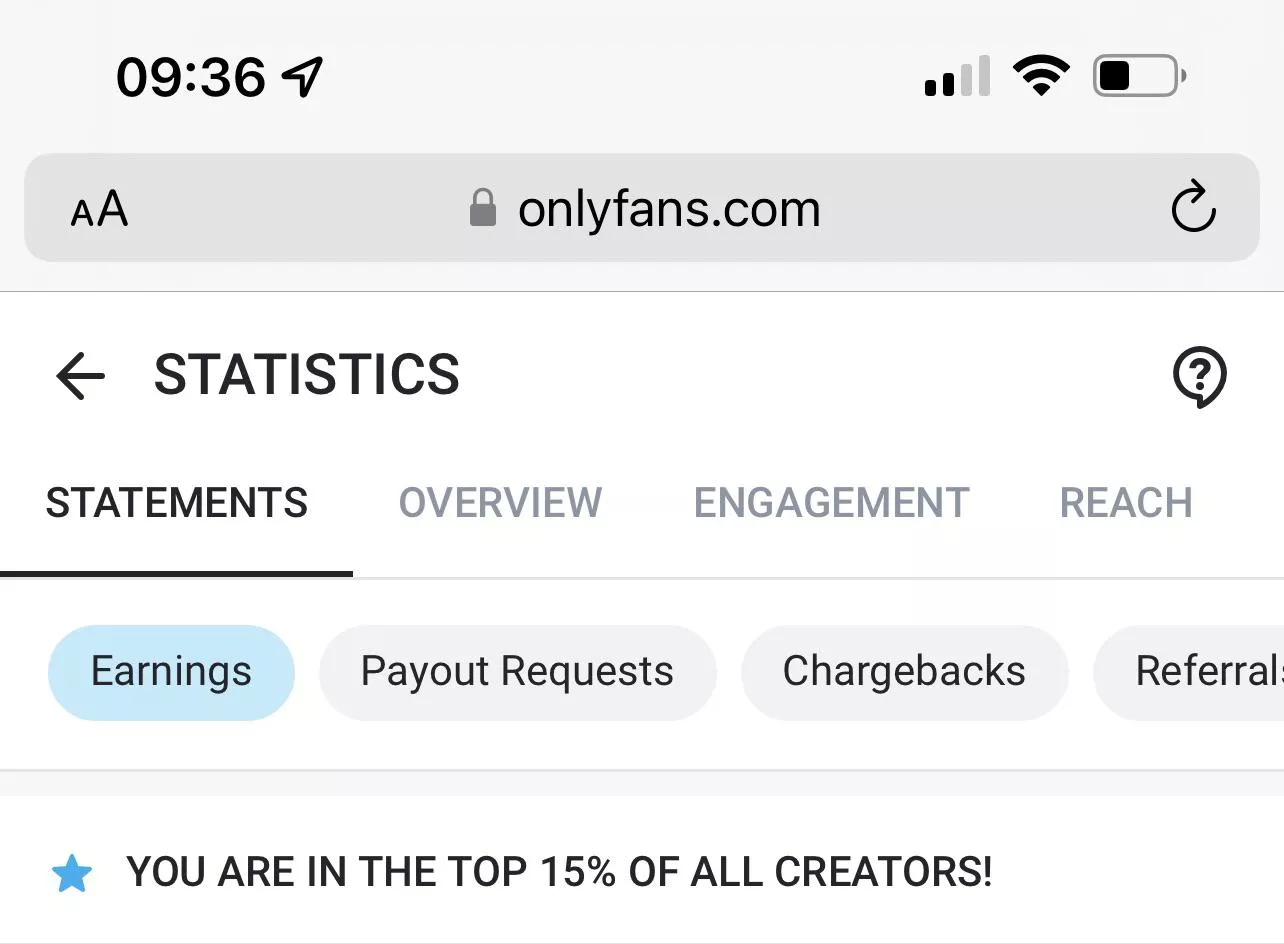
Task: Tap the blue star icon
Action: click(72, 874)
